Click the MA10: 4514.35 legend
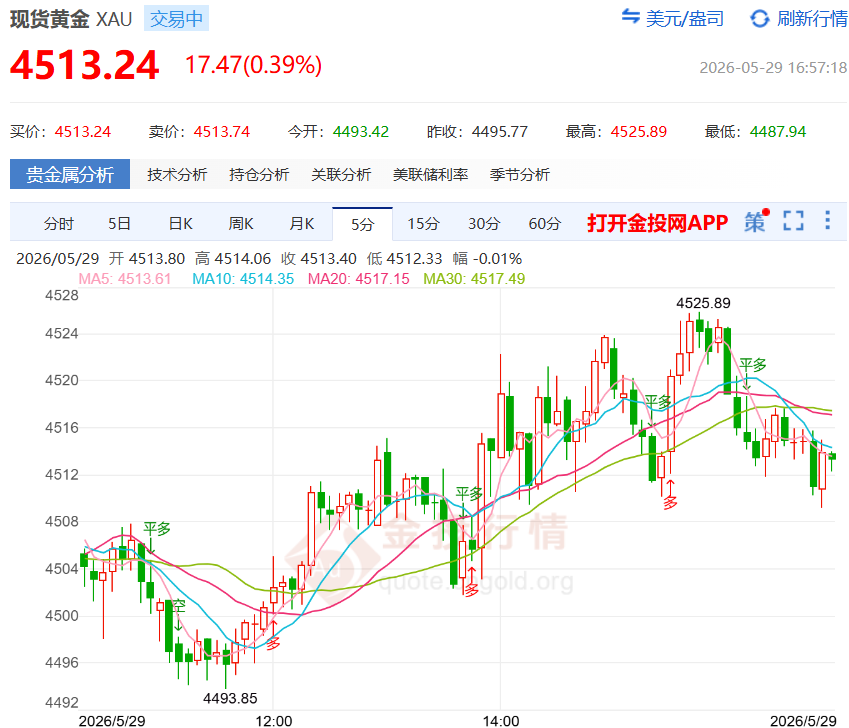This screenshot has height=728, width=849. tap(243, 279)
